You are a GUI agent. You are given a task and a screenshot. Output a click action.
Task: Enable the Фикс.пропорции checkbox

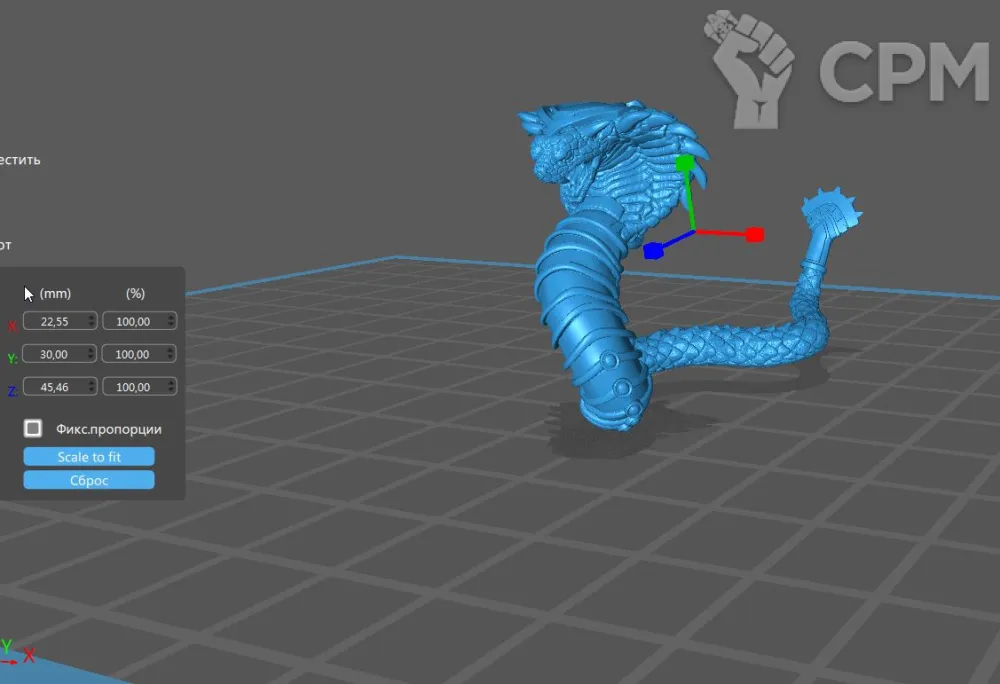coord(33,428)
